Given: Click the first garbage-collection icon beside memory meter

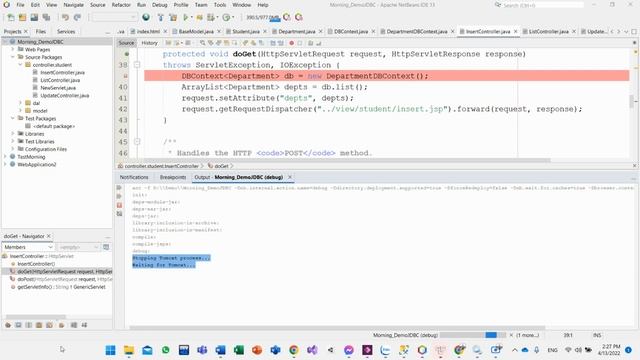Looking at the screenshot, I should (x=287, y=17).
